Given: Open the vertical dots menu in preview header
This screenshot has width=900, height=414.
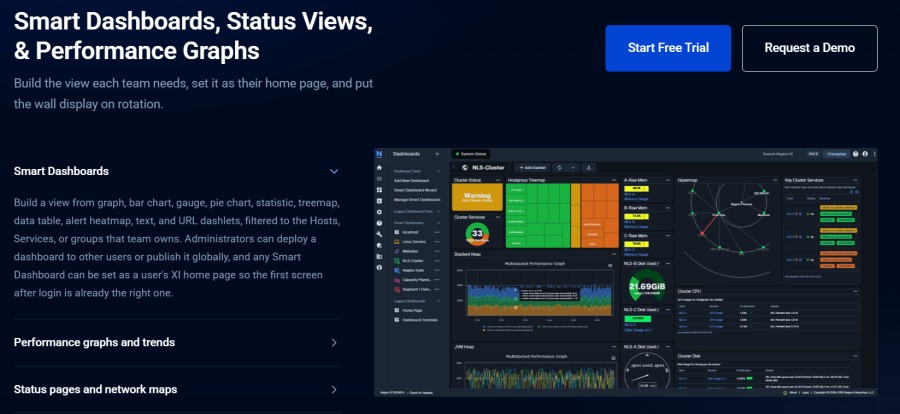Looking at the screenshot, I should (874, 154).
